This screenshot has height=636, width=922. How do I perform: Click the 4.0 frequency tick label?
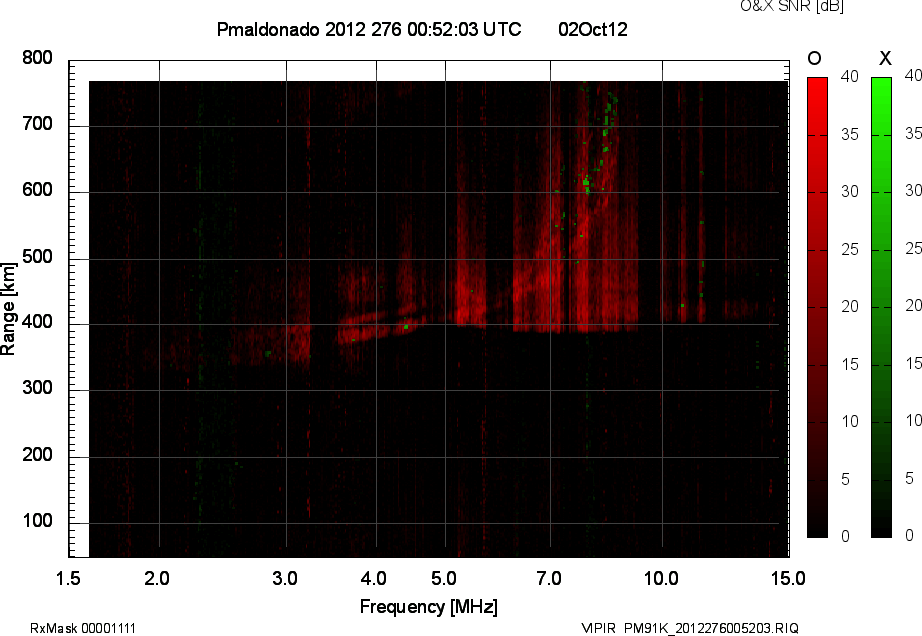(373, 578)
